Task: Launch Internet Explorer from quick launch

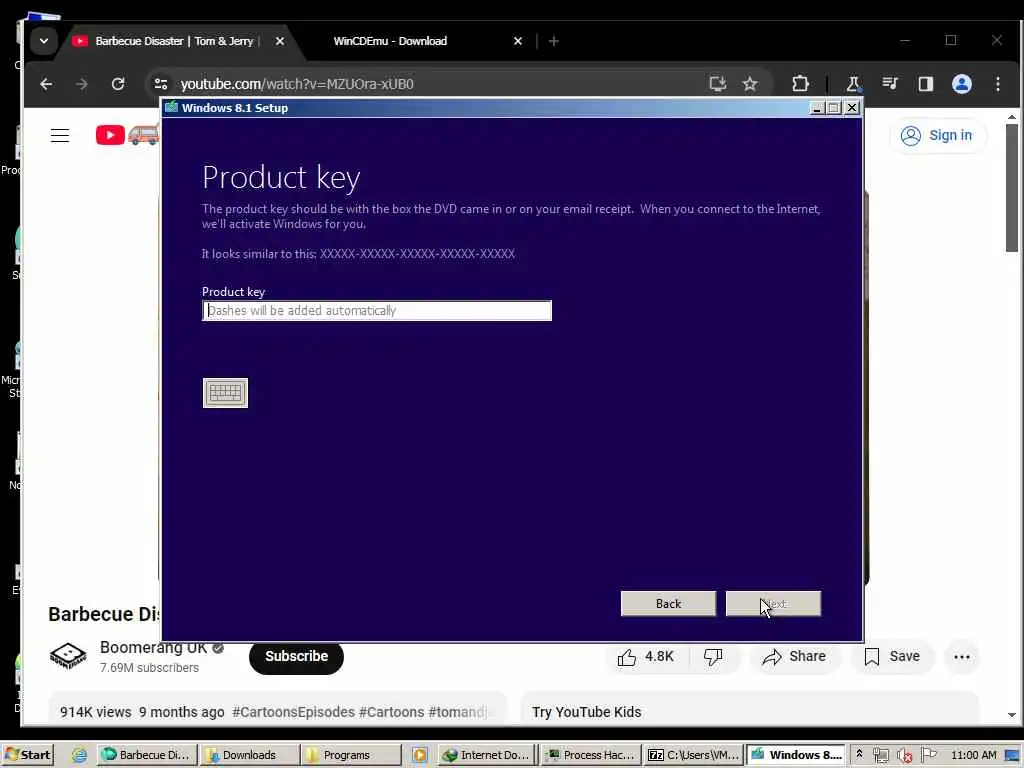Action: click(80, 755)
